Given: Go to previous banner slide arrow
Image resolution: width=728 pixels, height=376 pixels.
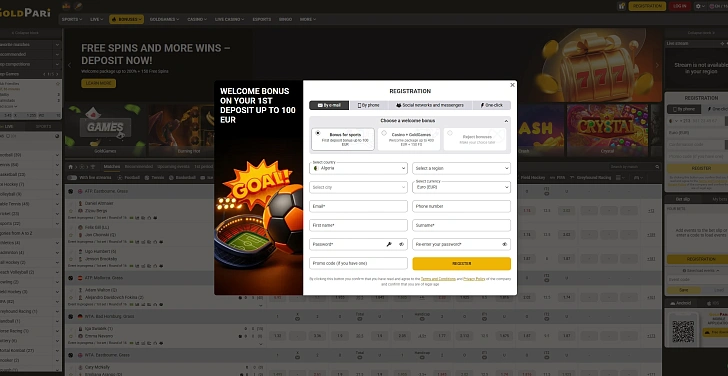Looking at the screenshot, I should 69,65.
